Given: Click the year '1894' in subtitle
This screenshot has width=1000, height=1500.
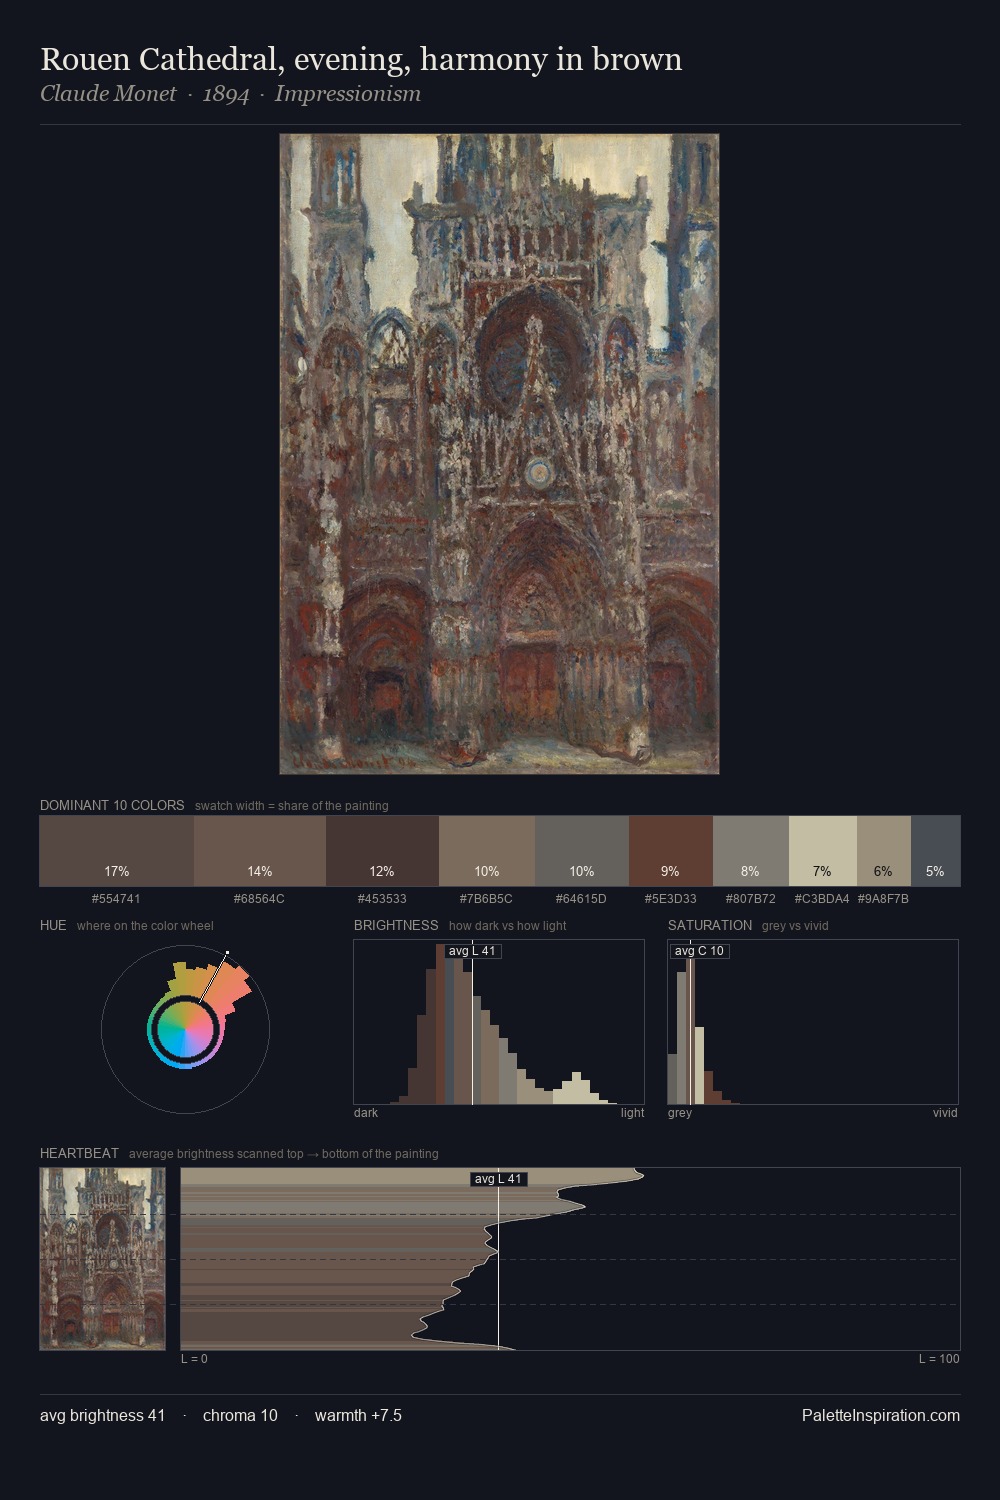Looking at the screenshot, I should click(x=226, y=94).
